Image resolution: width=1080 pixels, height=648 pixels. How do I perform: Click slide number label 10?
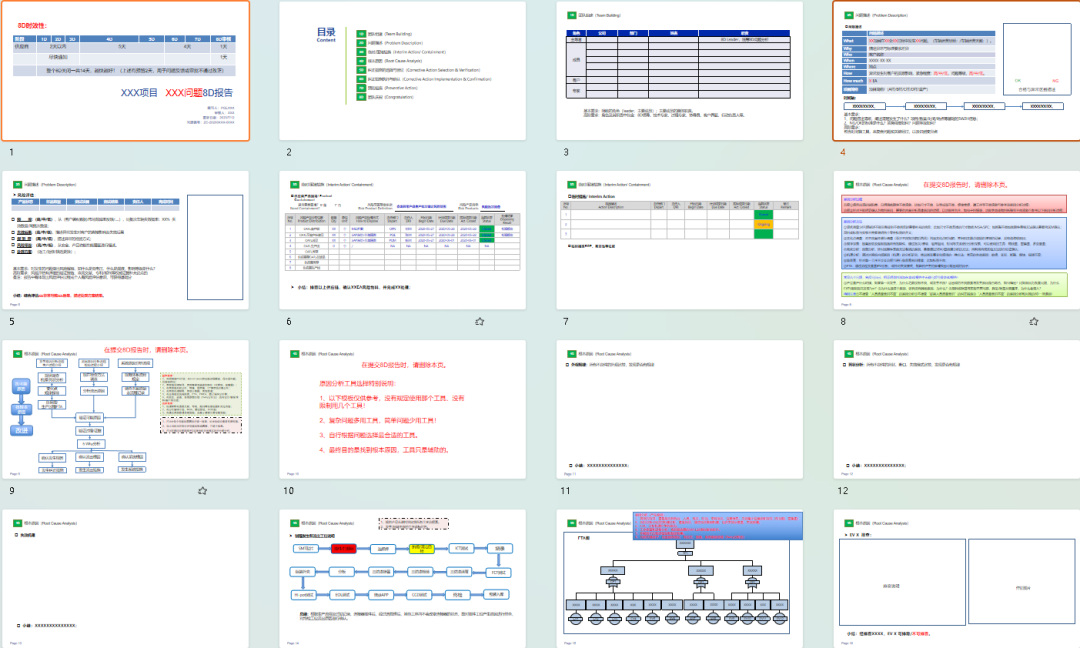(289, 491)
